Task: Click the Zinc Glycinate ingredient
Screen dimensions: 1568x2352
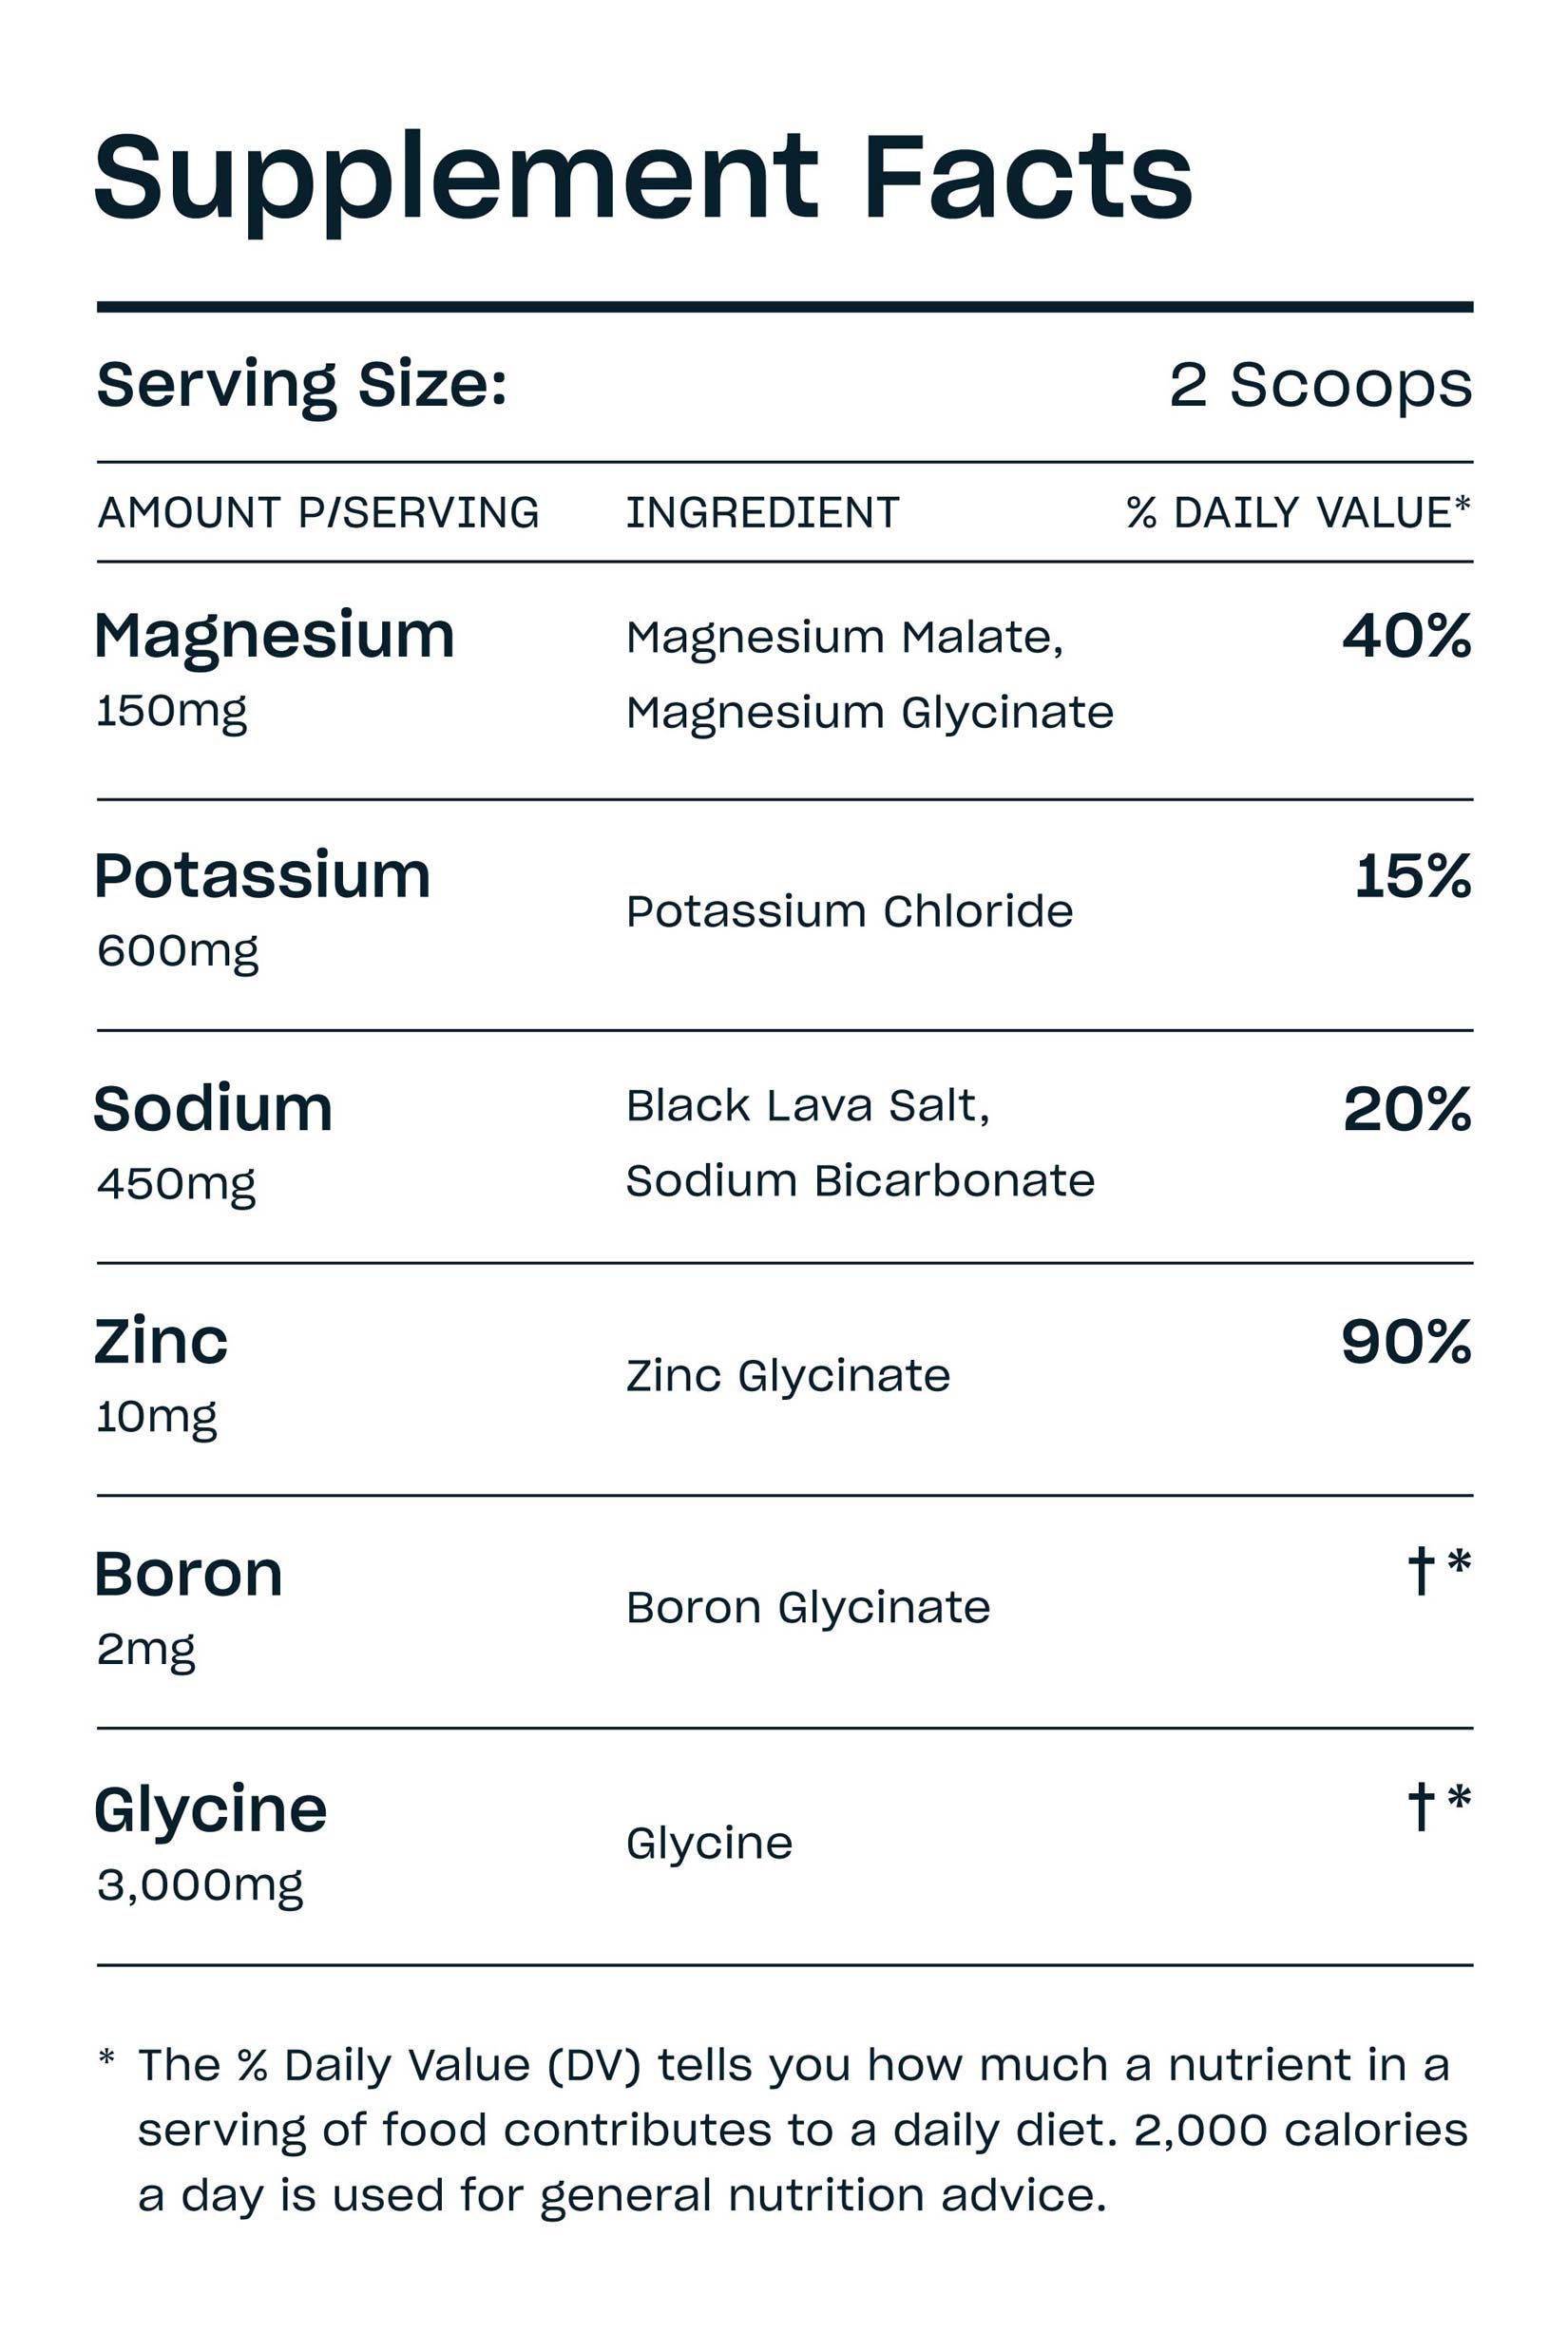Action: coord(788,1376)
